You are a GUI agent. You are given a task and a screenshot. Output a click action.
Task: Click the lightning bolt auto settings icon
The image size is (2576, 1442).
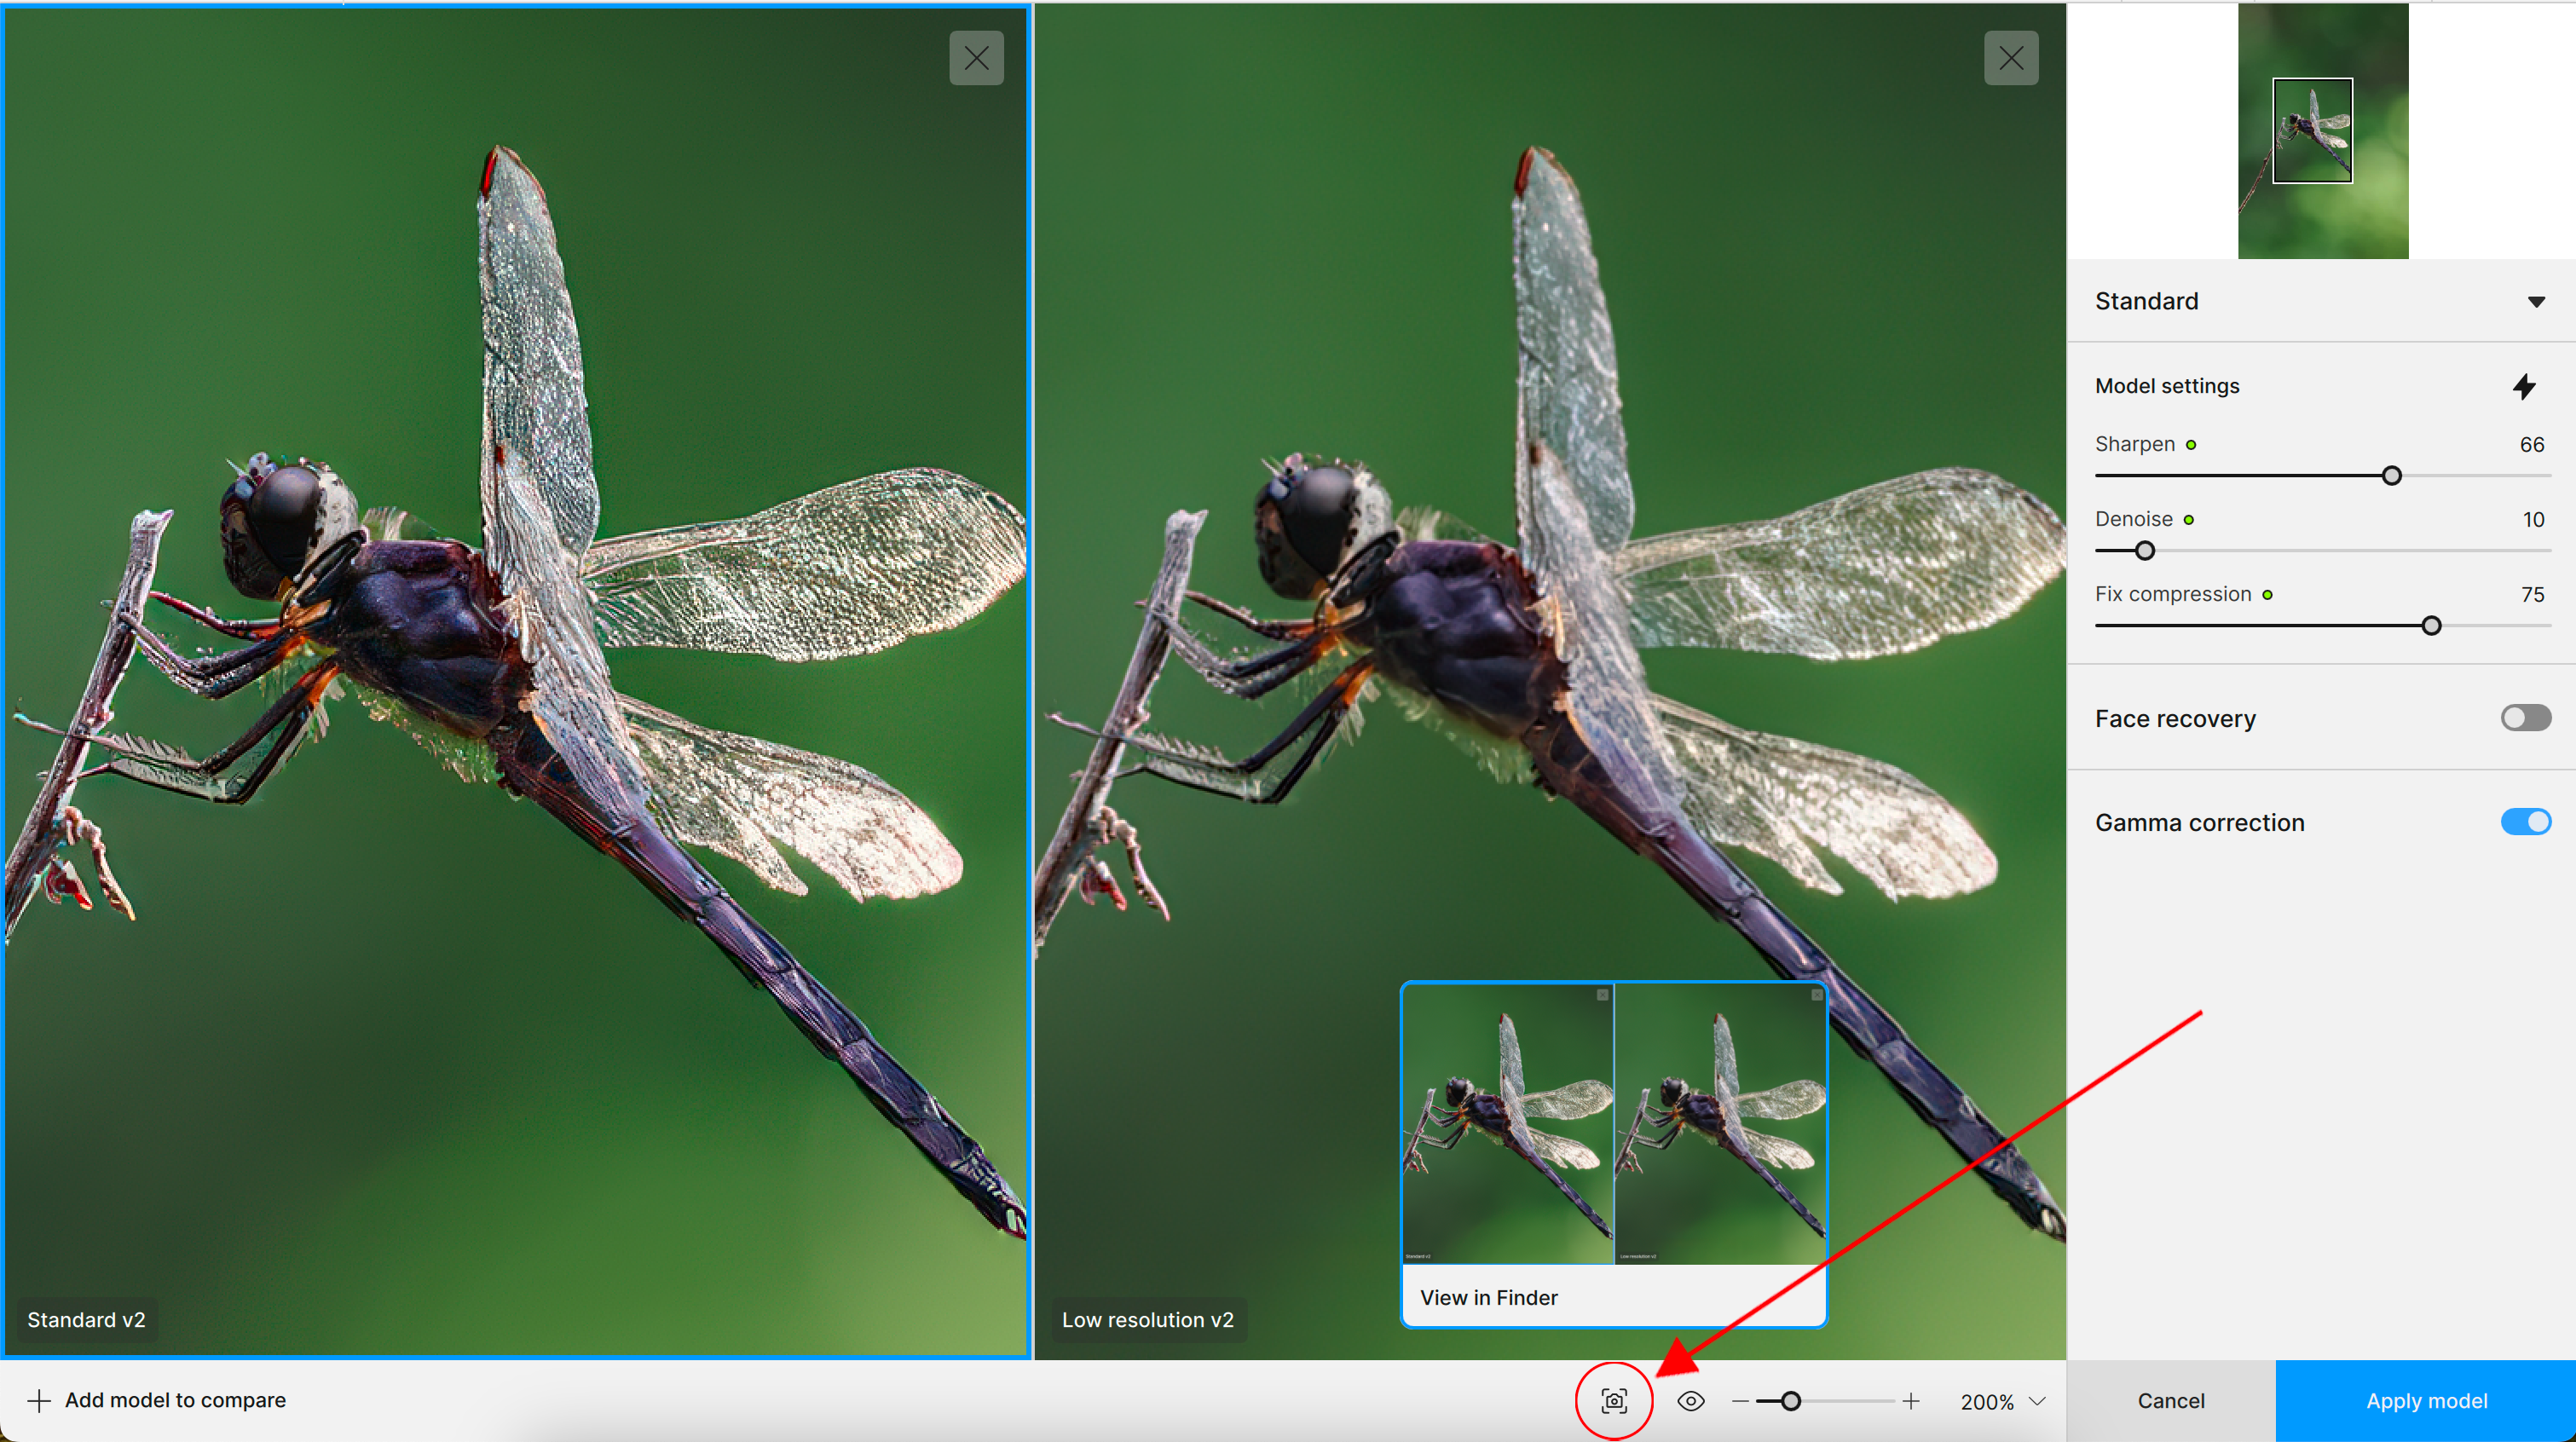[x=2524, y=386]
